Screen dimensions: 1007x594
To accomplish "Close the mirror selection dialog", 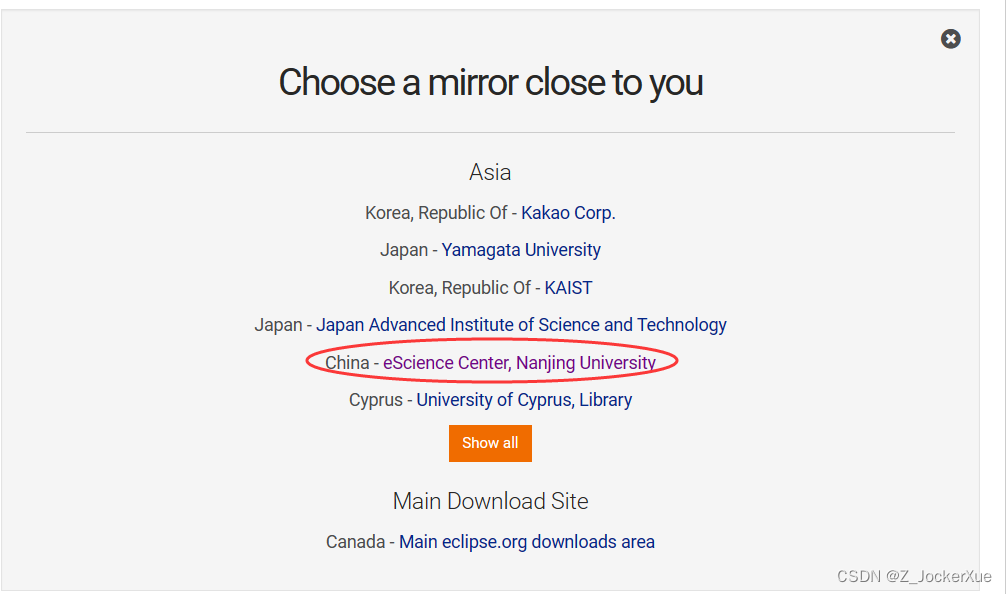I will (950, 39).
